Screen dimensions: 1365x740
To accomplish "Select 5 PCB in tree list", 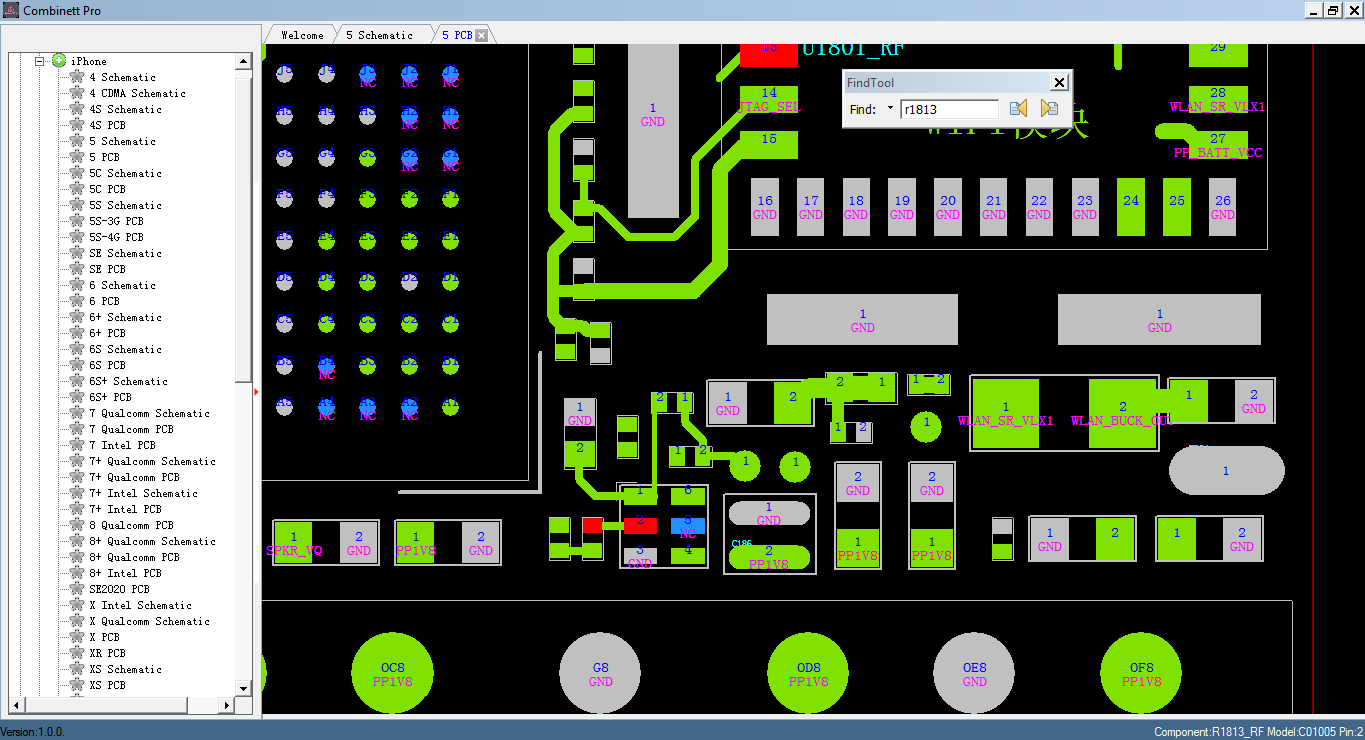I will pos(104,157).
